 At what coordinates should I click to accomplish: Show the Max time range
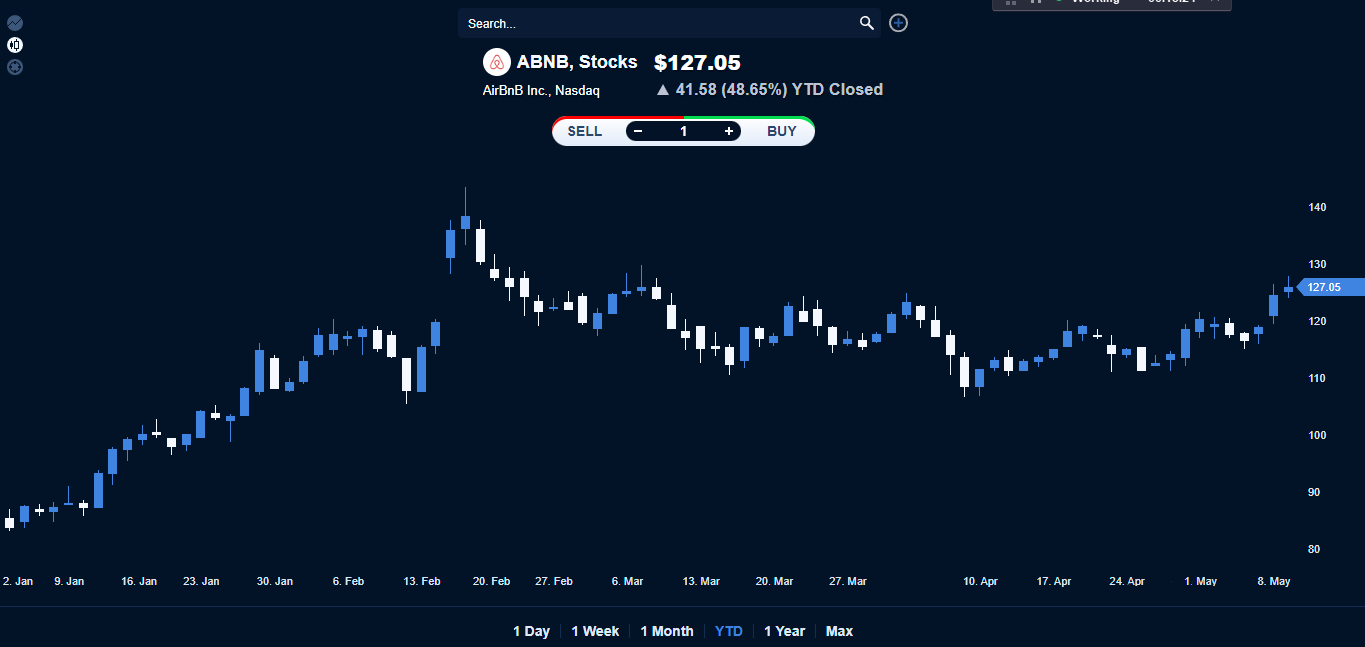tap(839, 631)
